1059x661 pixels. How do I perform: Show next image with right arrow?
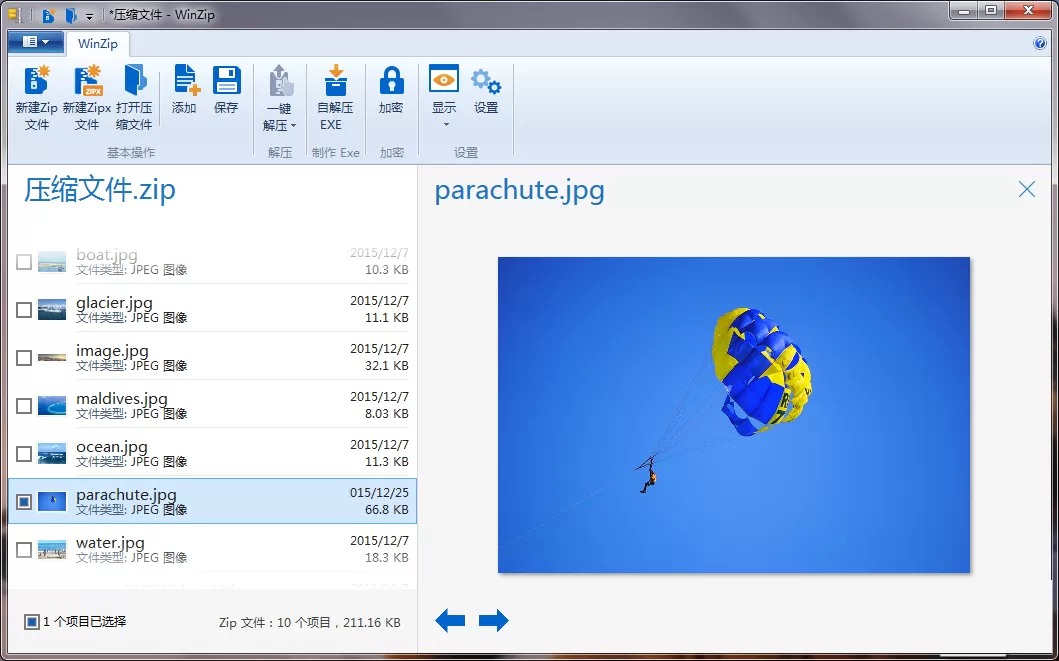click(493, 620)
